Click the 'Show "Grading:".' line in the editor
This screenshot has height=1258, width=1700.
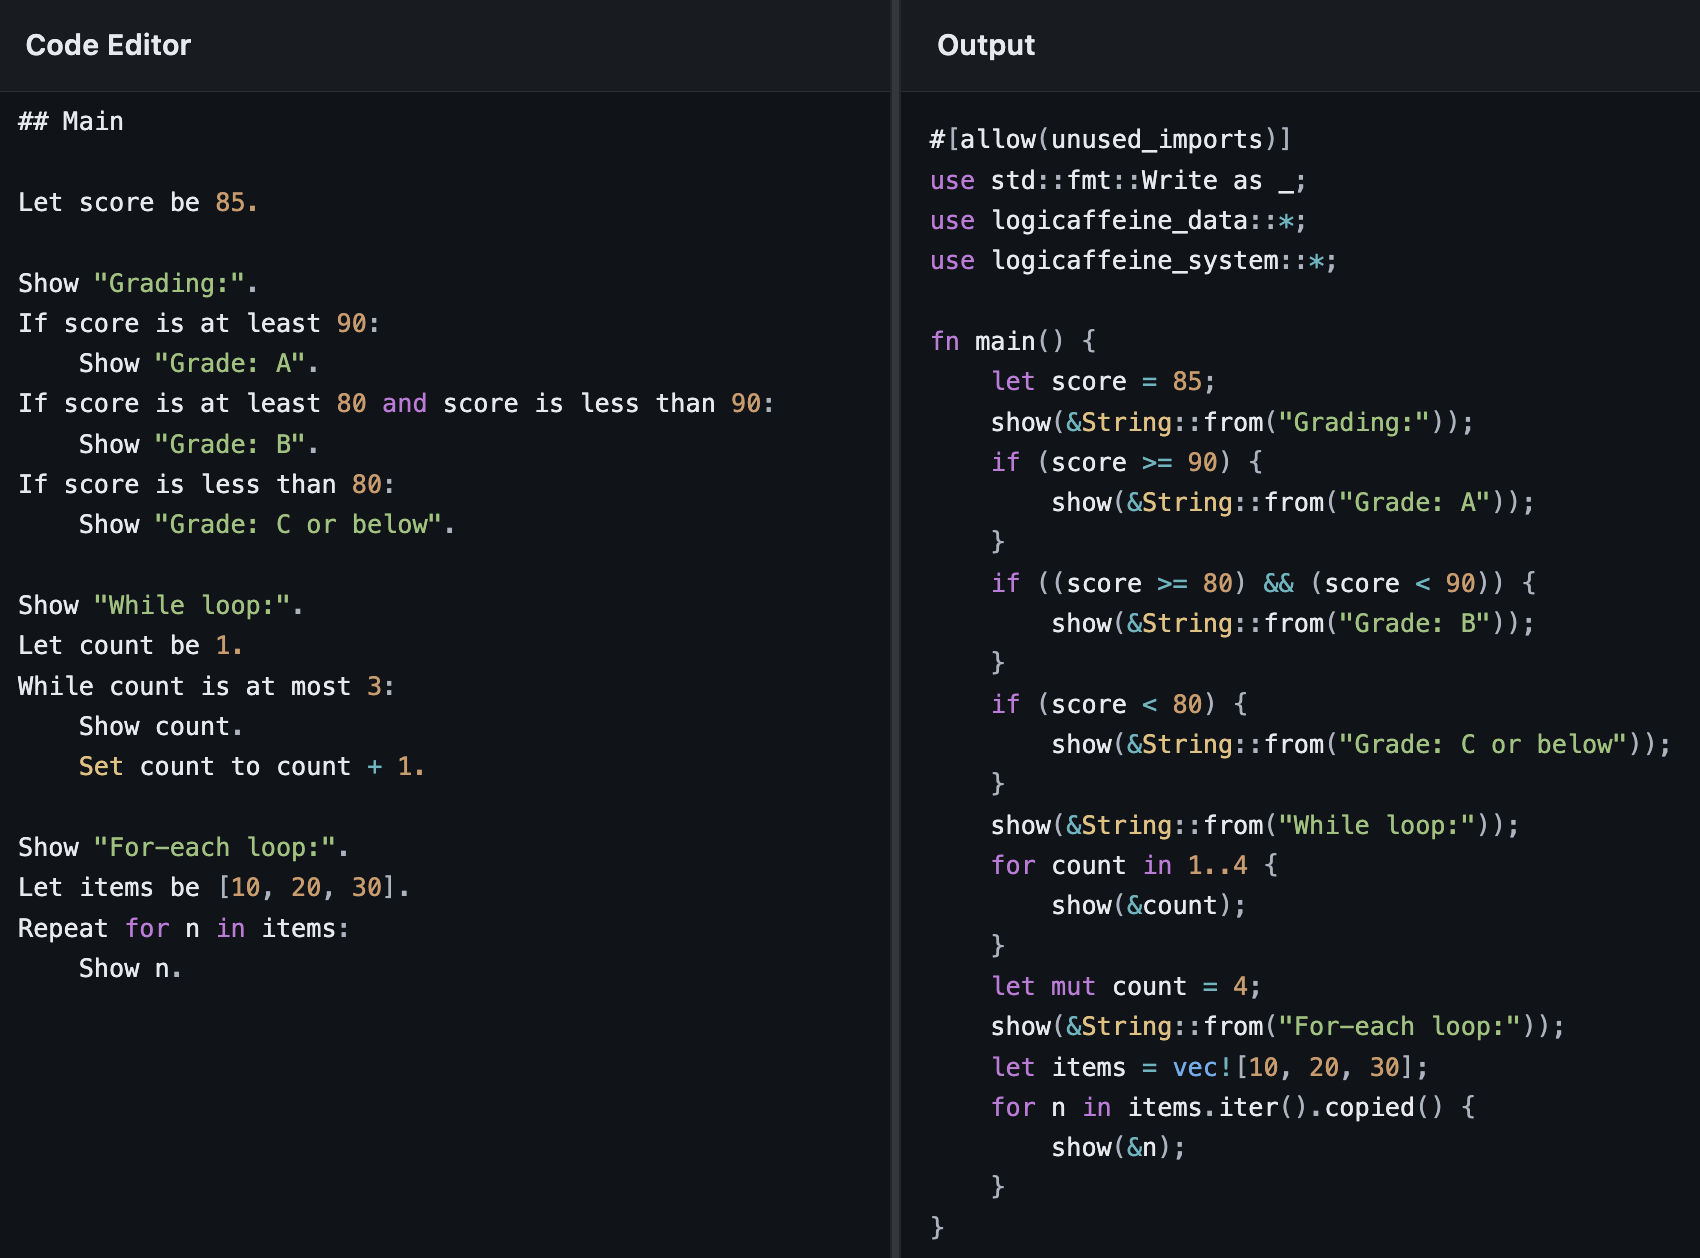[137, 283]
